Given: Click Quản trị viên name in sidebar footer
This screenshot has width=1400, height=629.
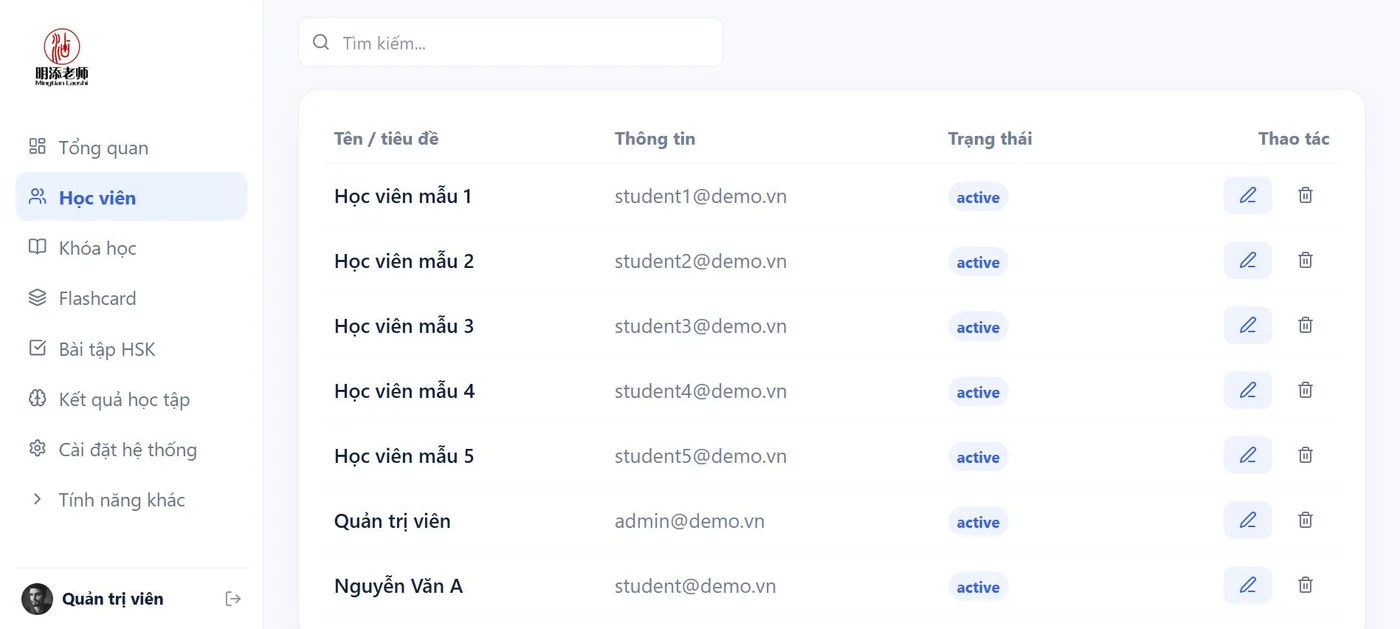Looking at the screenshot, I should pyautogui.click(x=113, y=599).
